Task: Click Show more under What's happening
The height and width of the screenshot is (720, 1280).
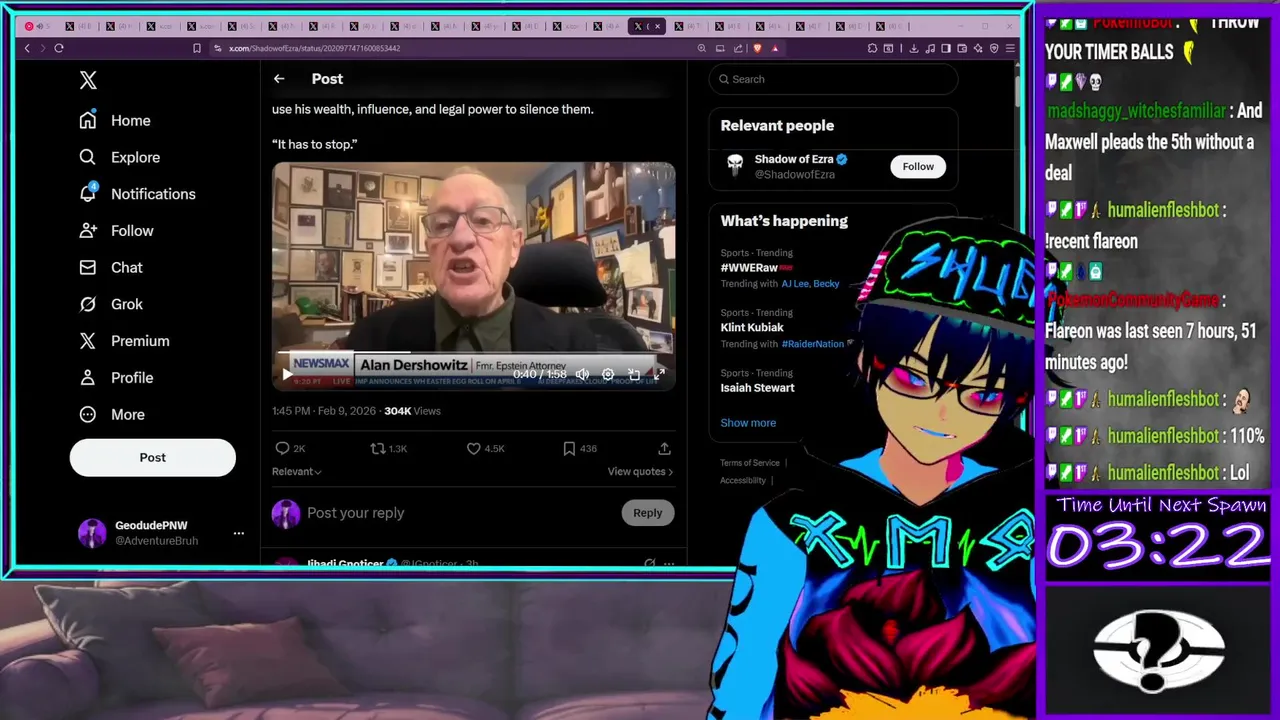Action: tap(748, 423)
